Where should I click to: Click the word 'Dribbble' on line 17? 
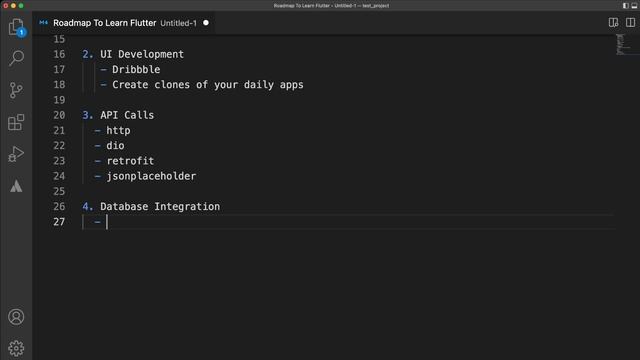coord(136,69)
